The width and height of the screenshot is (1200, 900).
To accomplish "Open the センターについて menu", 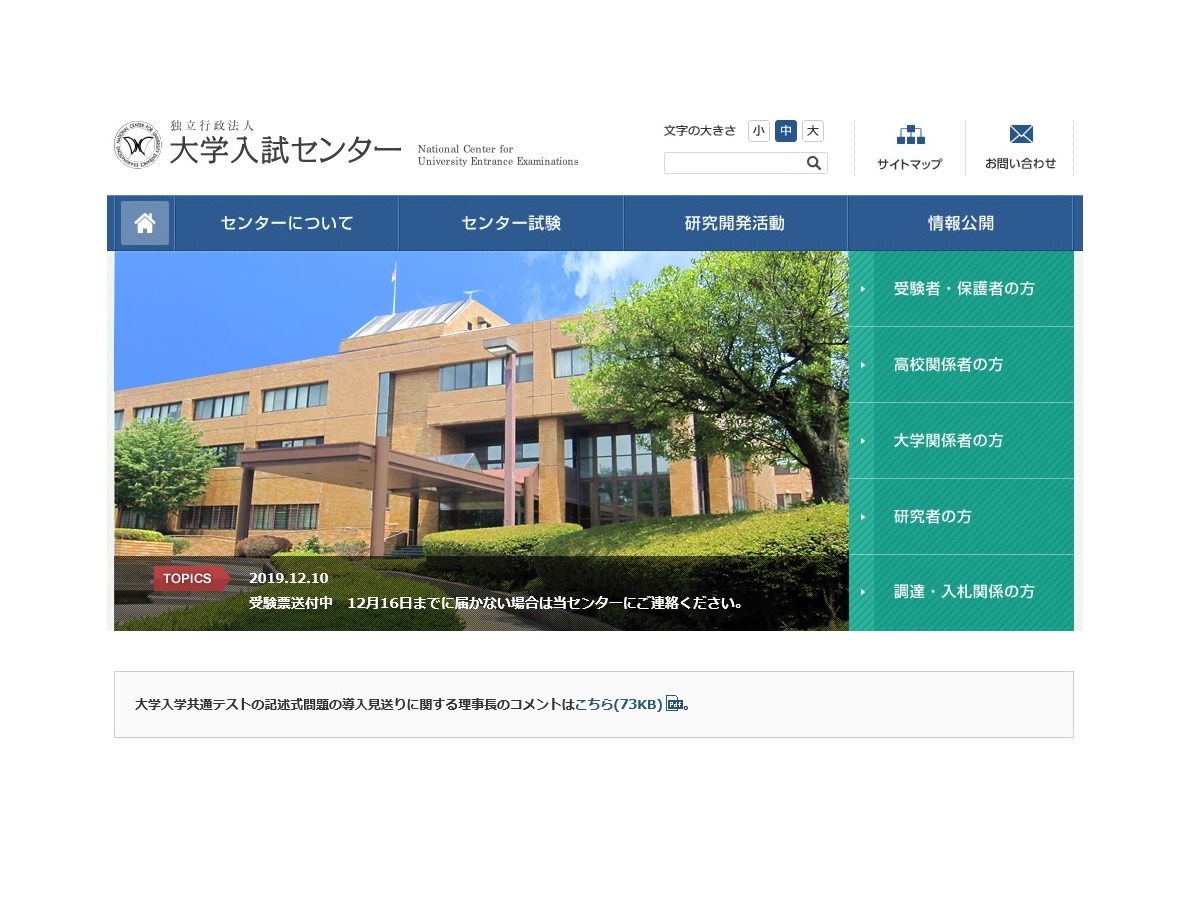I will click(286, 222).
